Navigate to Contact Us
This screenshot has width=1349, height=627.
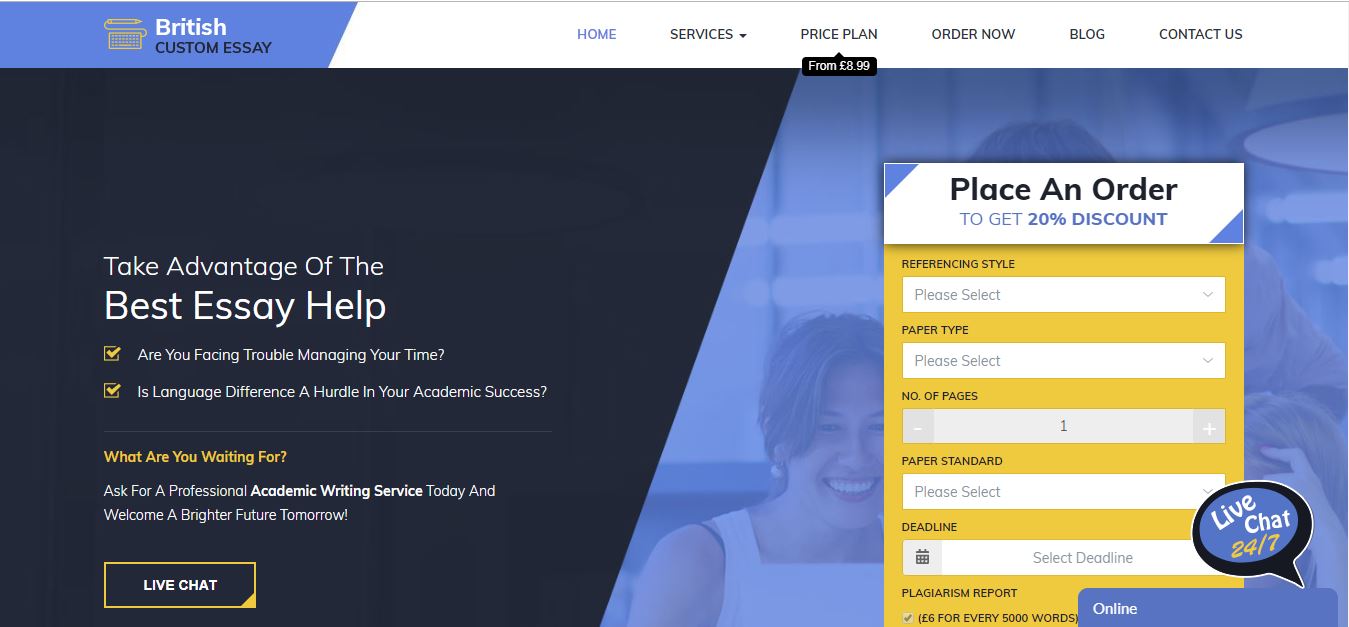(1200, 34)
